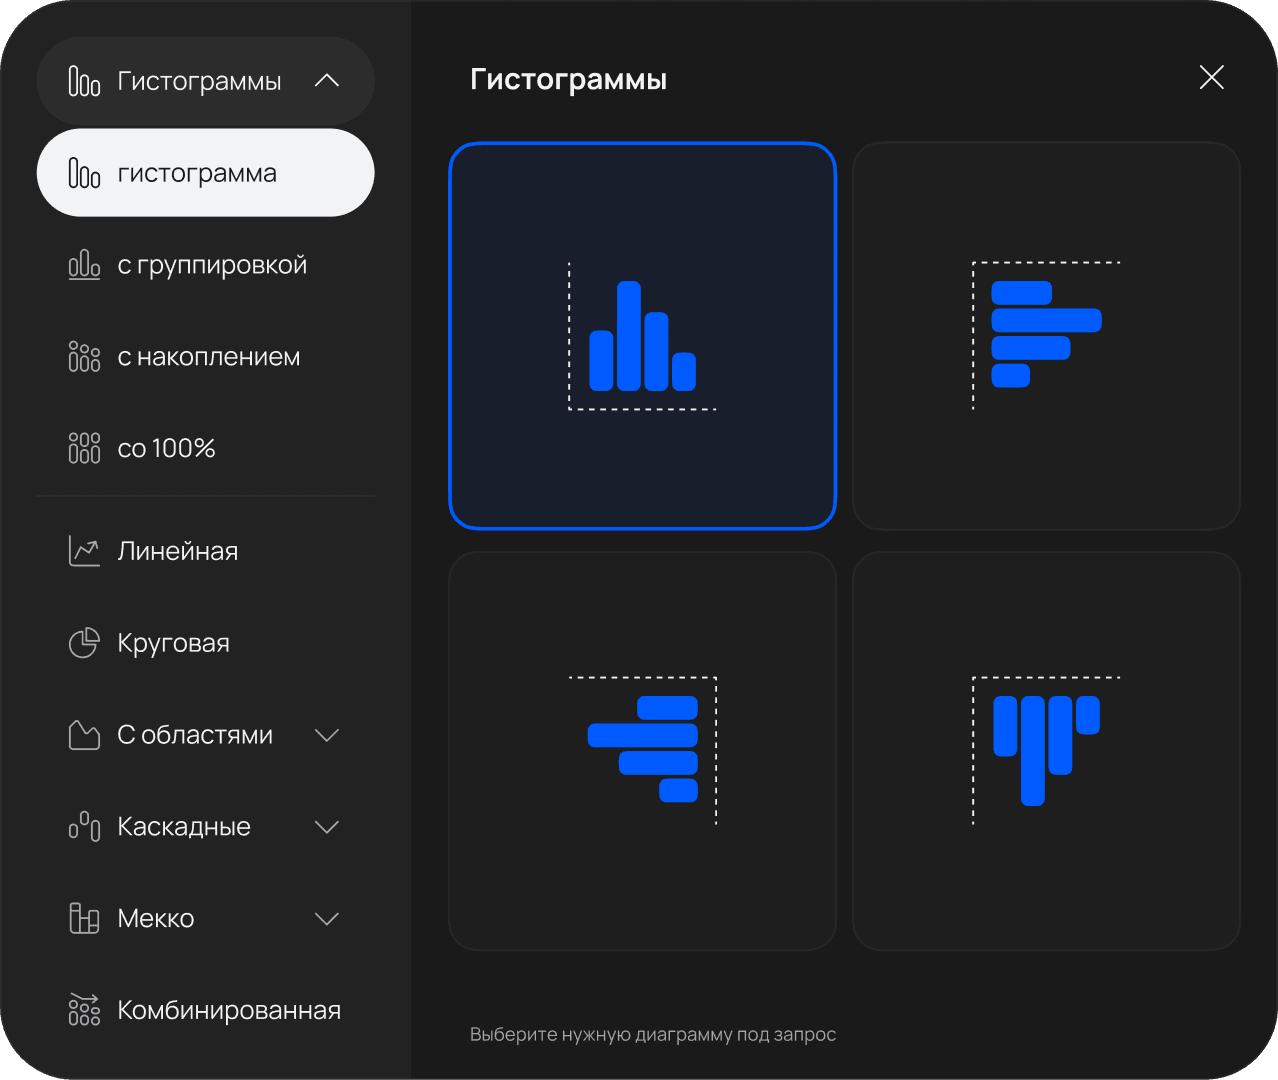Select the vertical bars histogram thumbnail

point(642,336)
